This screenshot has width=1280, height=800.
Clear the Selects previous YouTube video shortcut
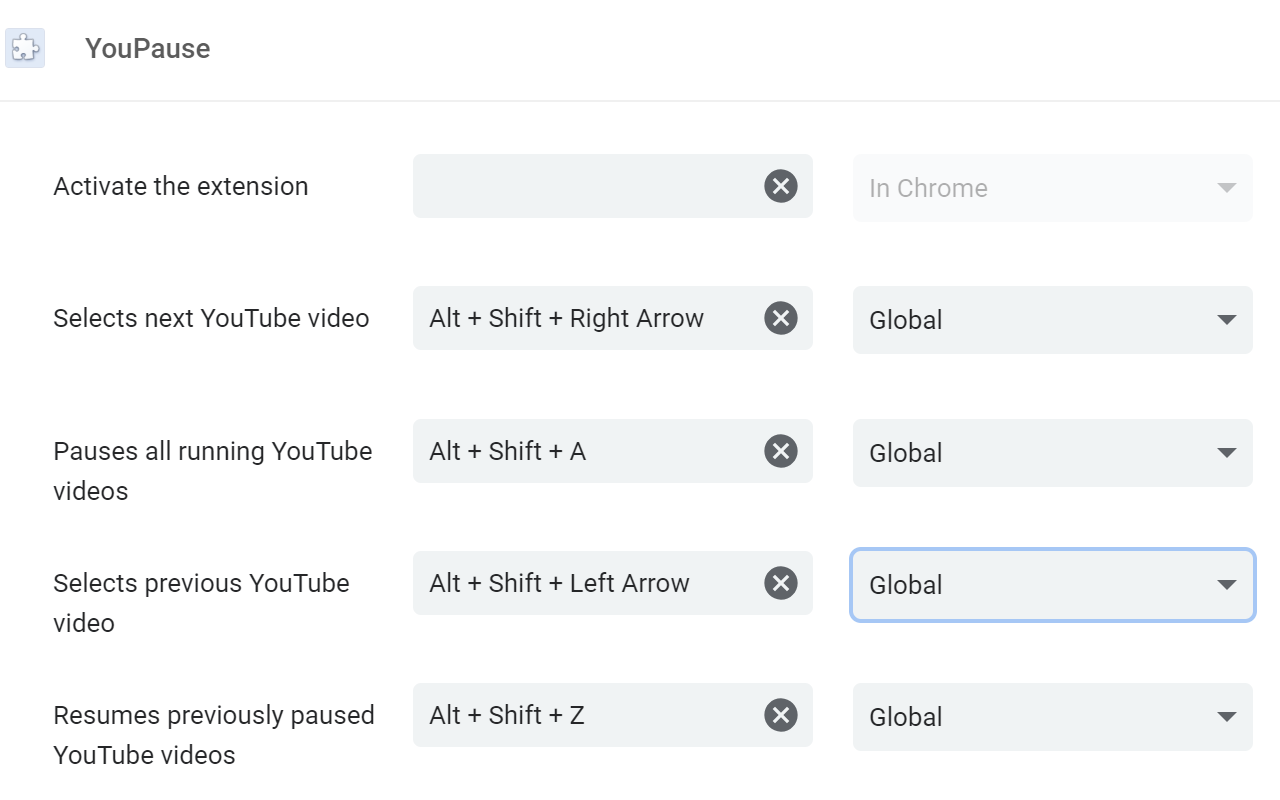coord(780,583)
